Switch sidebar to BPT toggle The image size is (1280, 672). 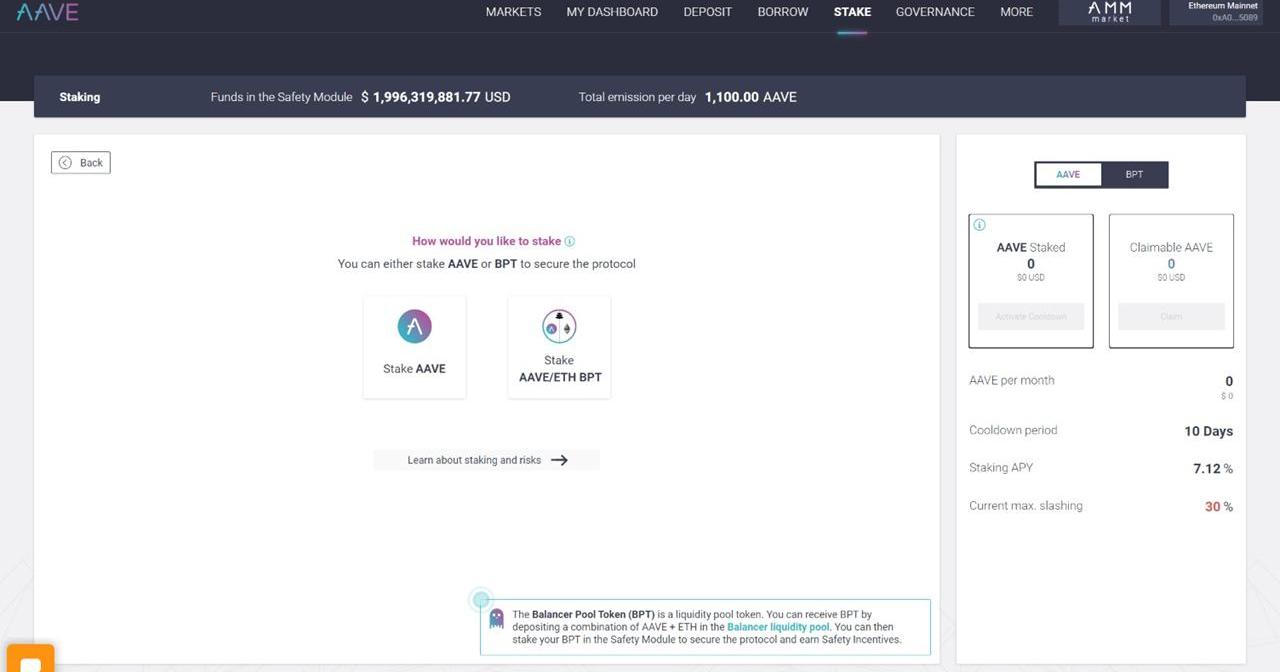[1134, 174]
